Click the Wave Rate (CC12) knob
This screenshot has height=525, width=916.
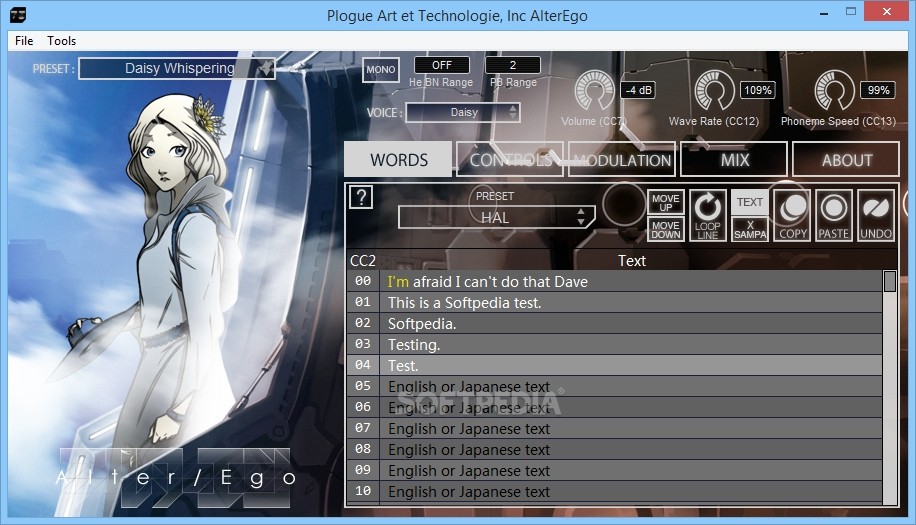[x=714, y=91]
